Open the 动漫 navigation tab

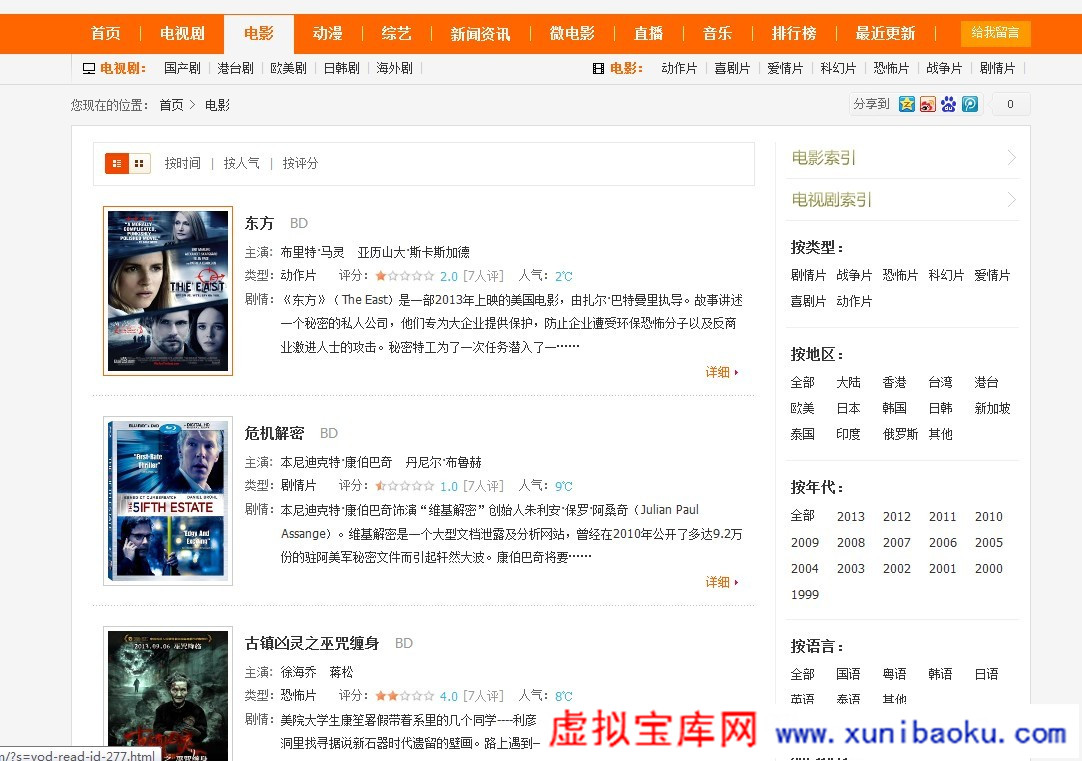[x=327, y=34]
